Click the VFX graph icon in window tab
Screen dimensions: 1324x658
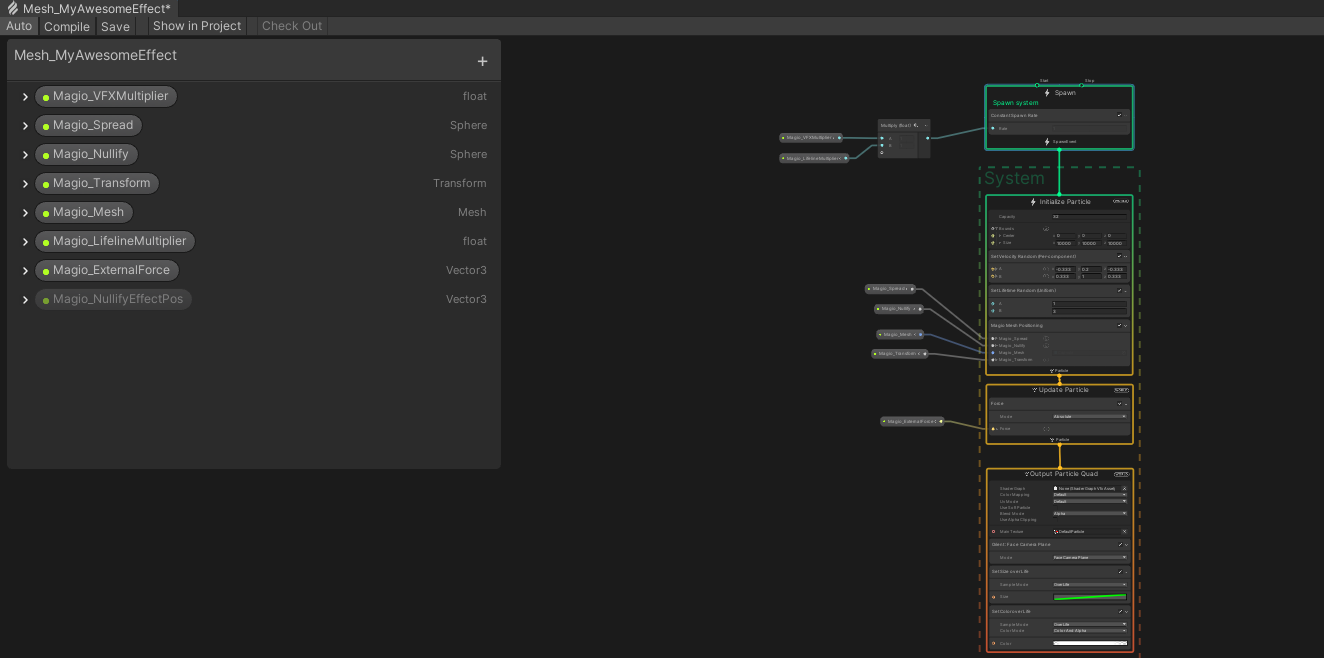pyautogui.click(x=12, y=8)
